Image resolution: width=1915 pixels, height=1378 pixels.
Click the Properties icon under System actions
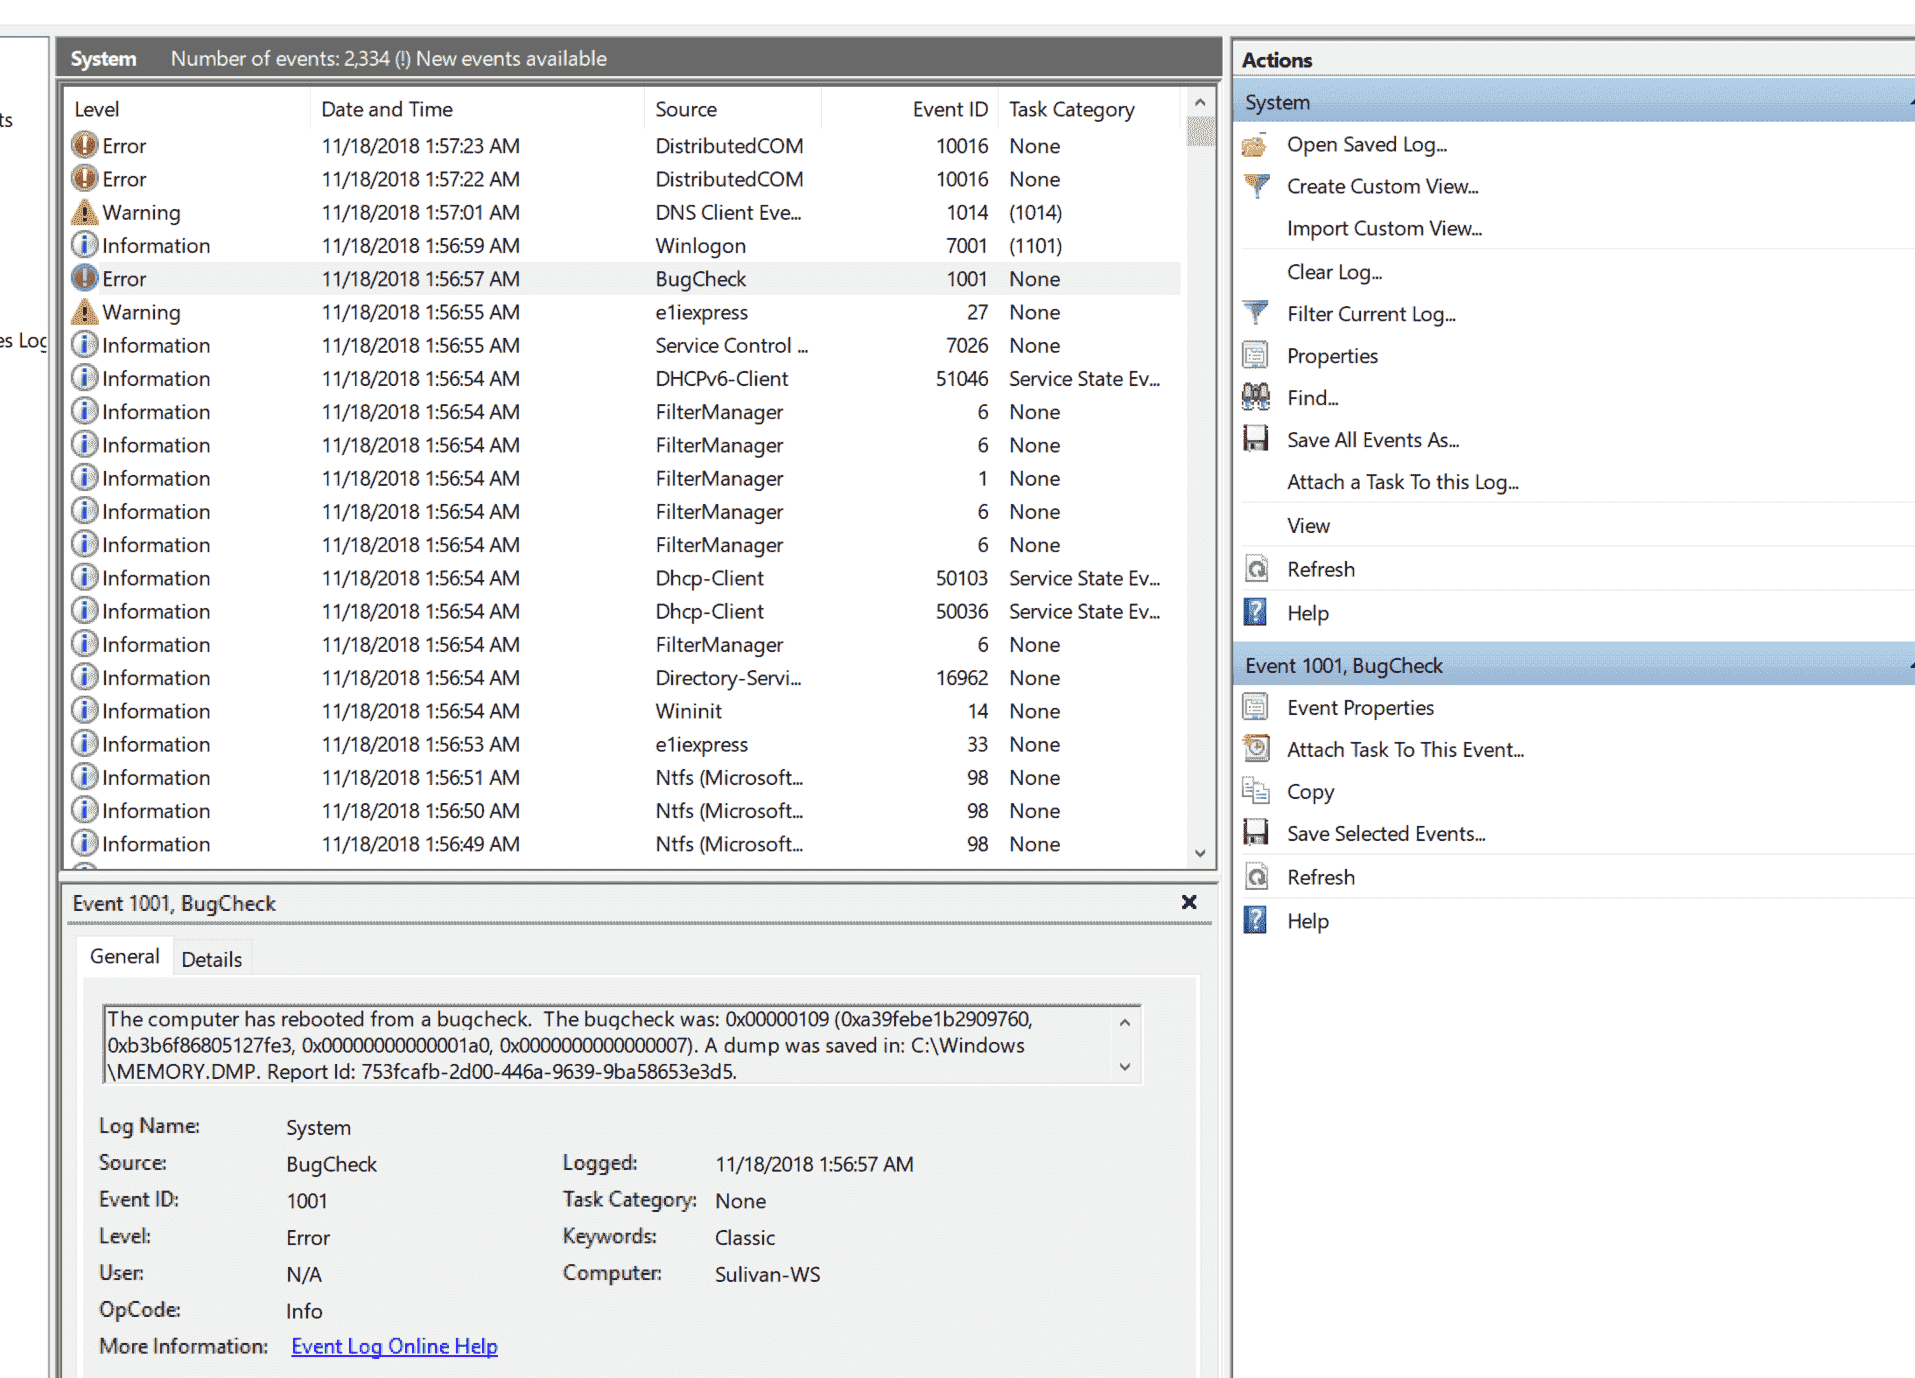[1255, 356]
